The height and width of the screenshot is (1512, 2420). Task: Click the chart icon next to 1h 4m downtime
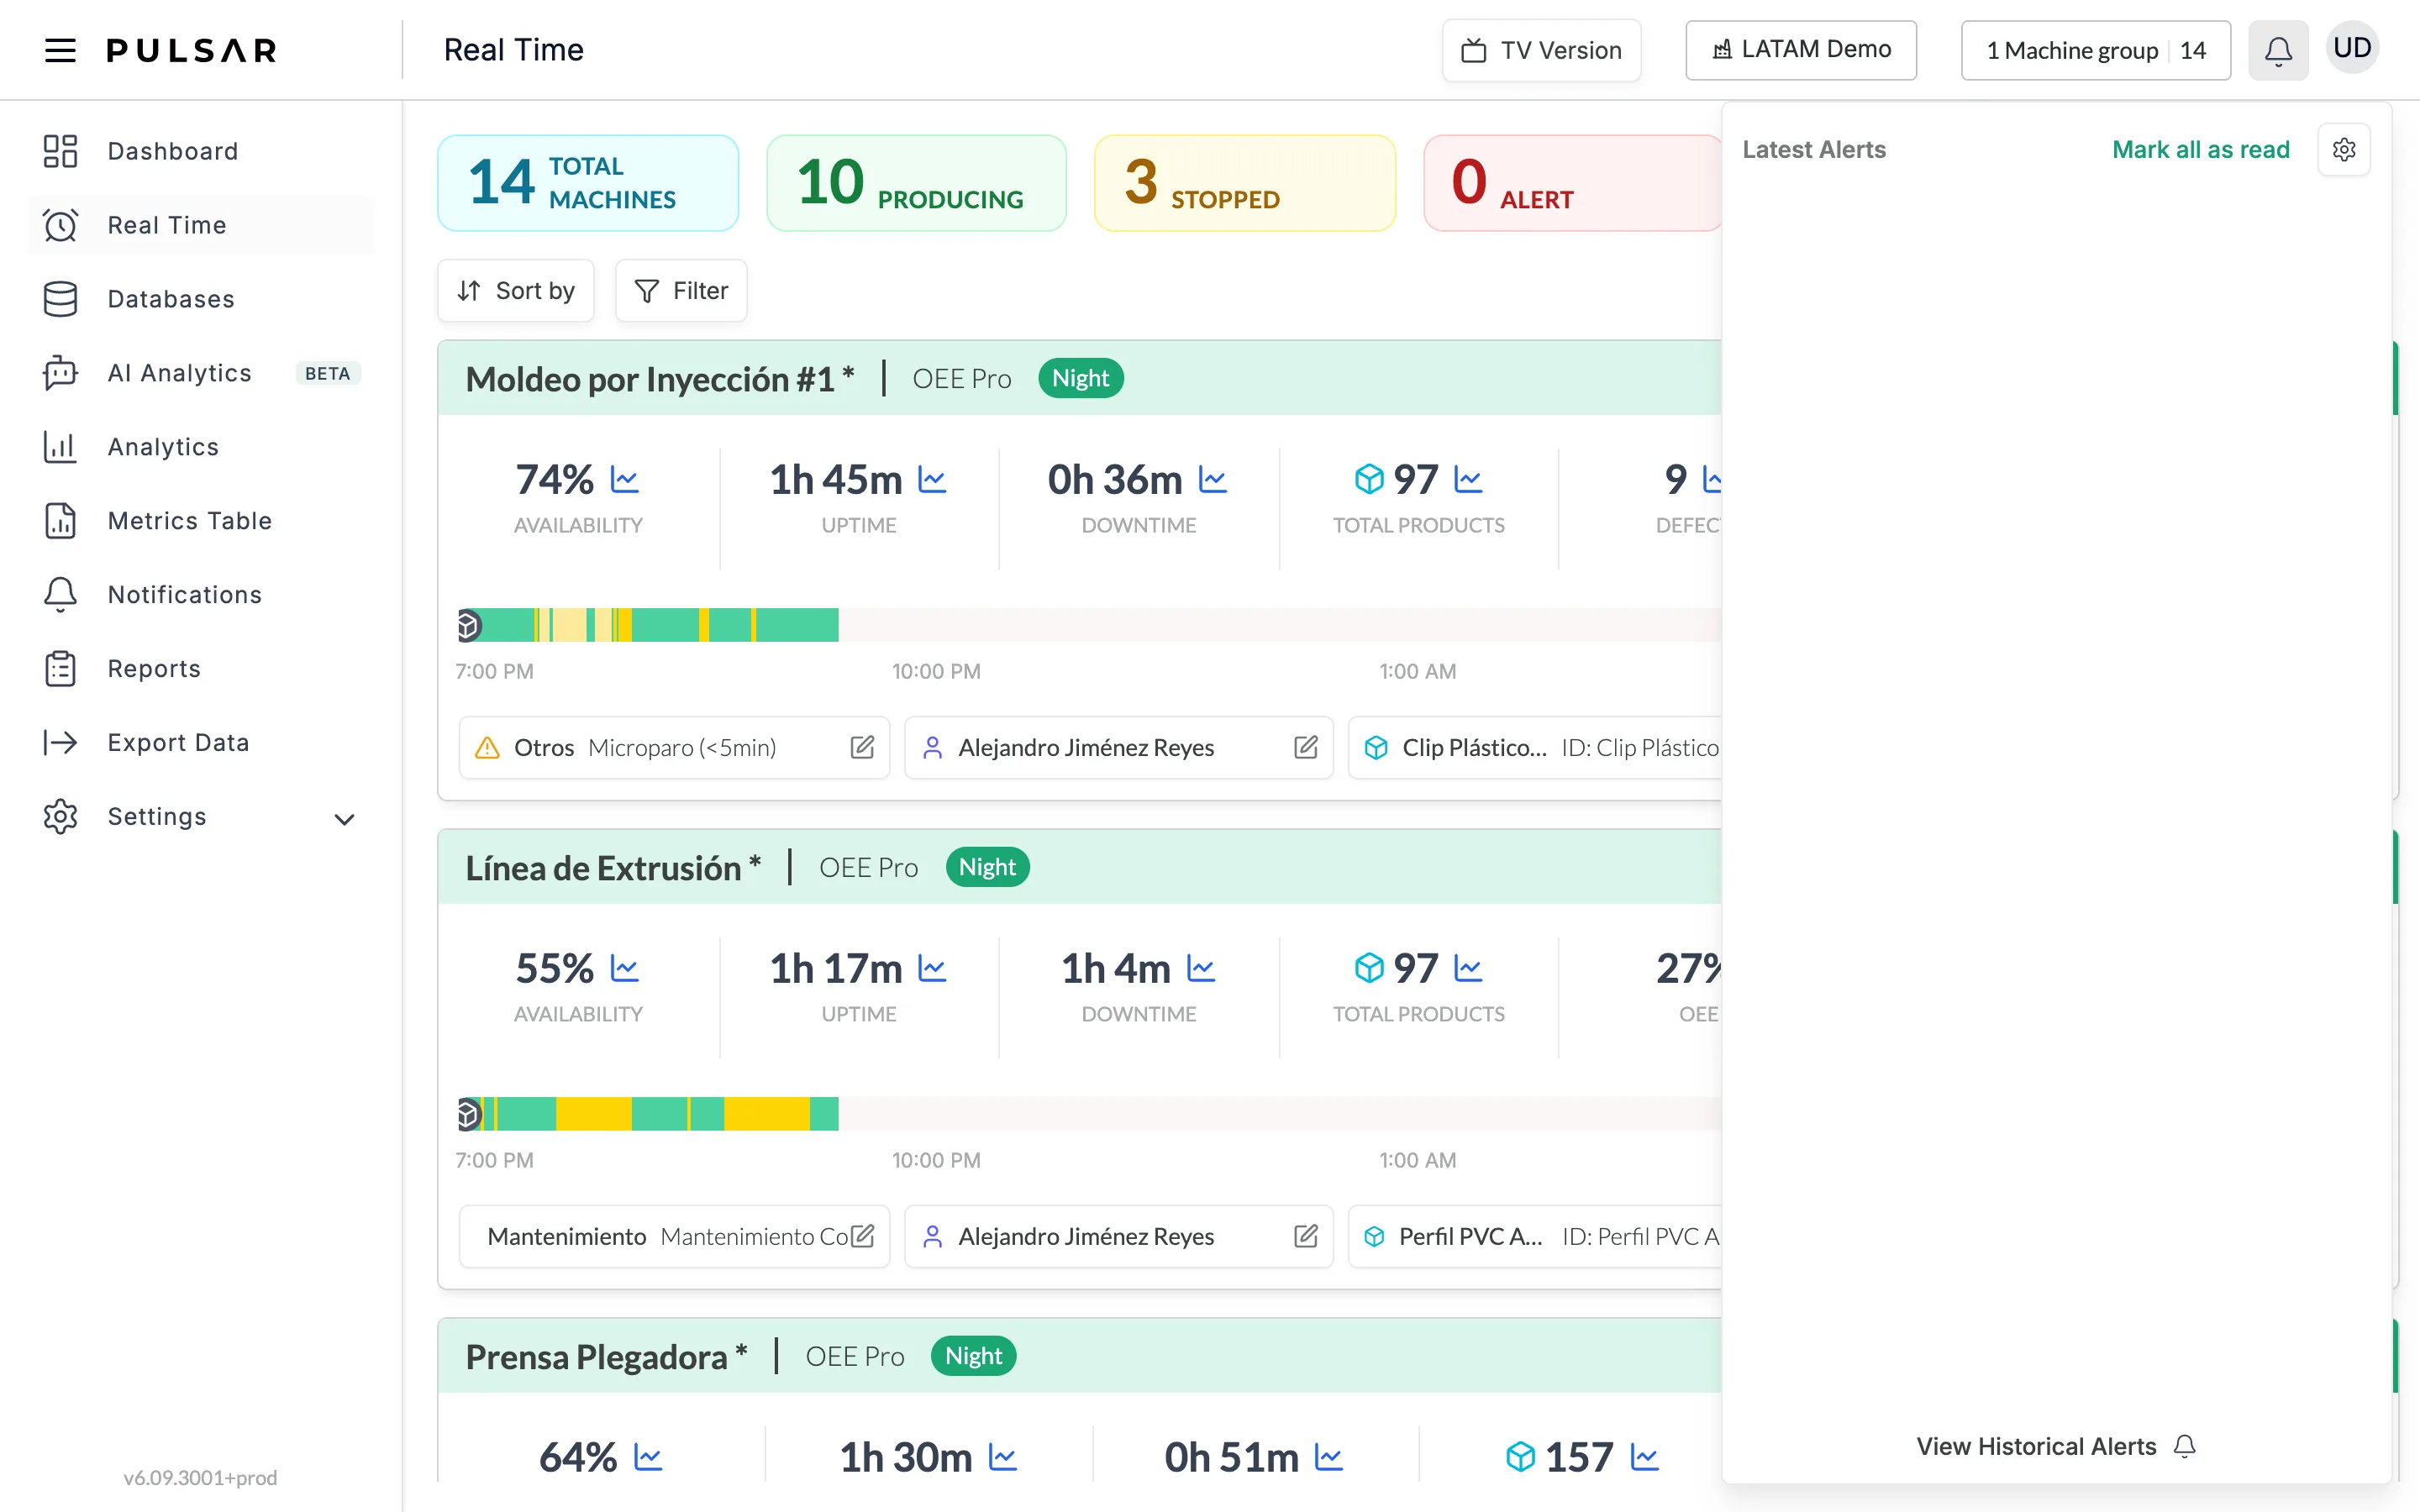point(1201,969)
